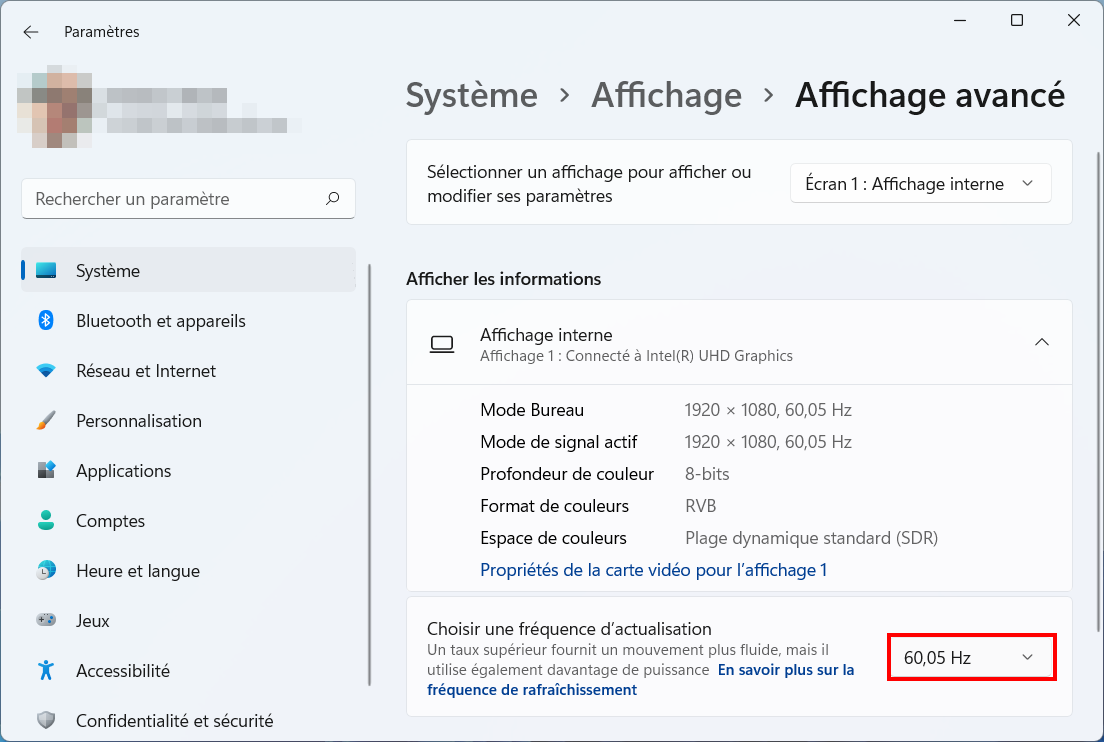Viewport: 1104px width, 742px height.
Task: Collapse the Affichage interne information section
Action: pos(1041,342)
